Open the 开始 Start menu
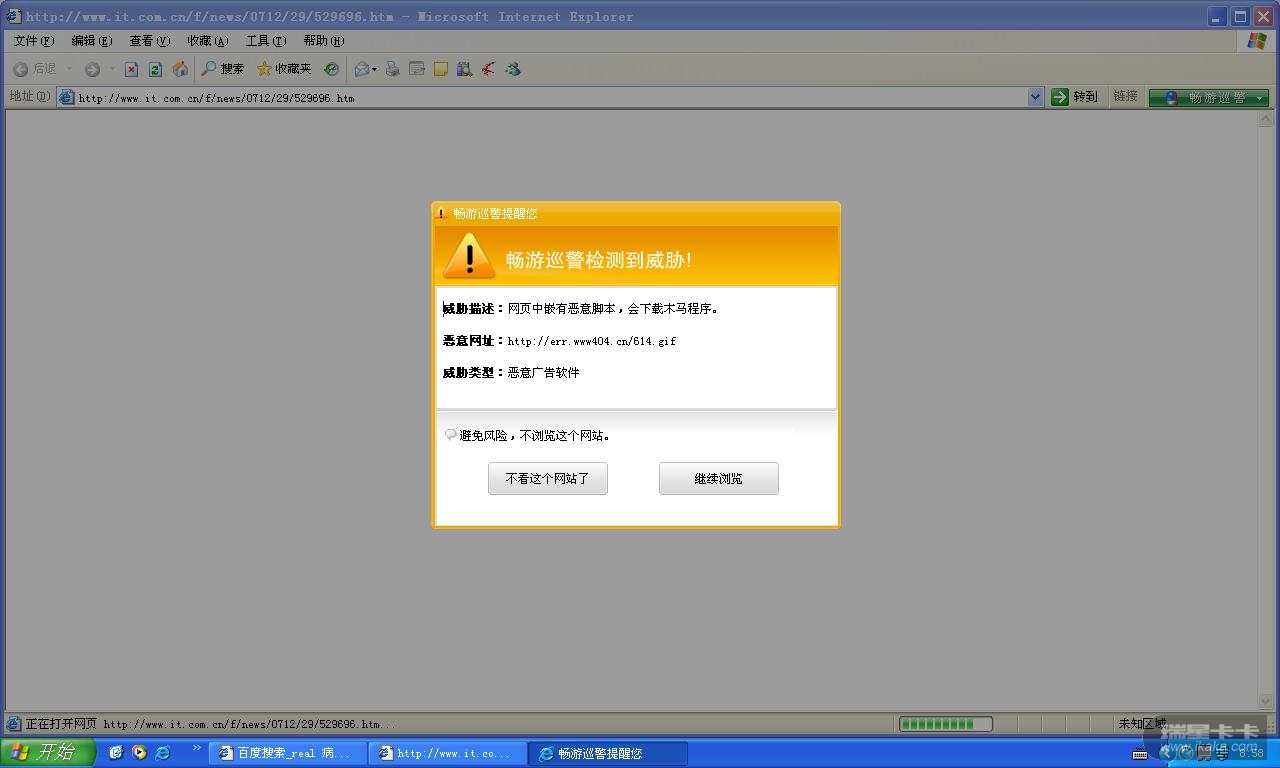The height and width of the screenshot is (768, 1280). 47,753
